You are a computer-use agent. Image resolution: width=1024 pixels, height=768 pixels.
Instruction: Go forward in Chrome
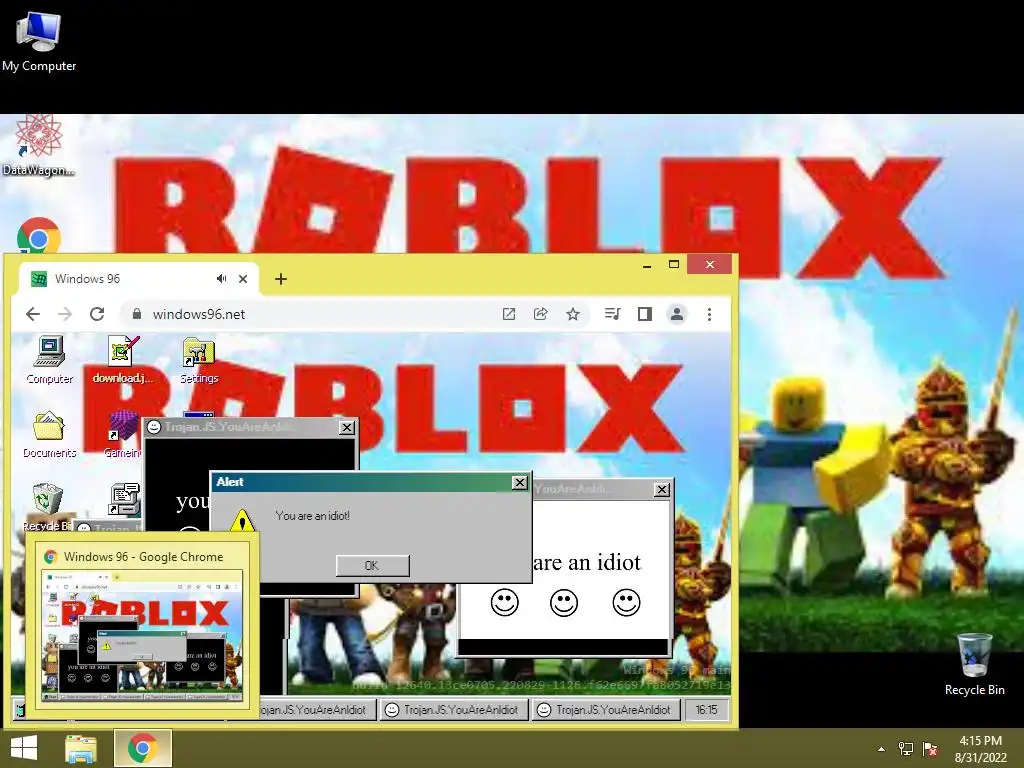65,314
